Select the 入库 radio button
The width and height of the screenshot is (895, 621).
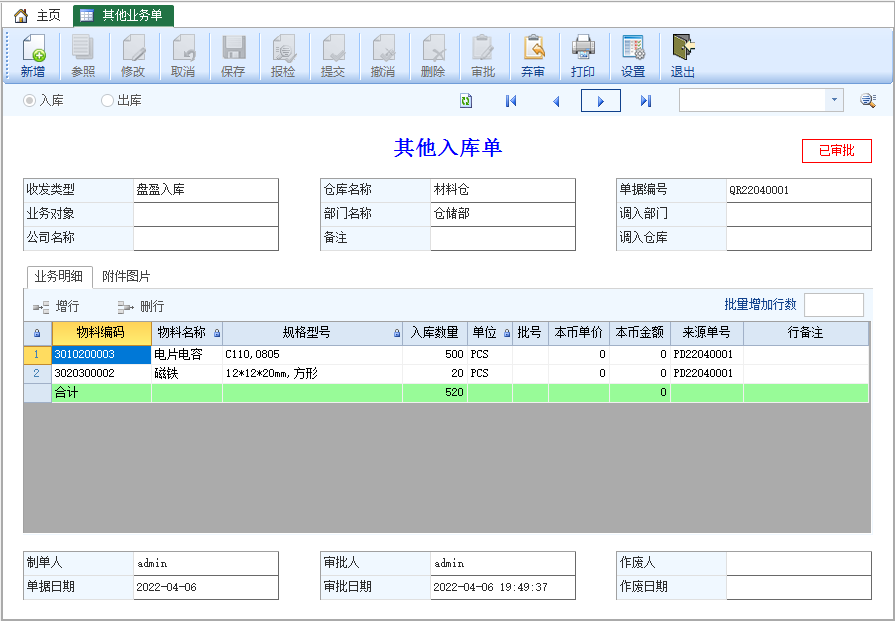click(29, 100)
